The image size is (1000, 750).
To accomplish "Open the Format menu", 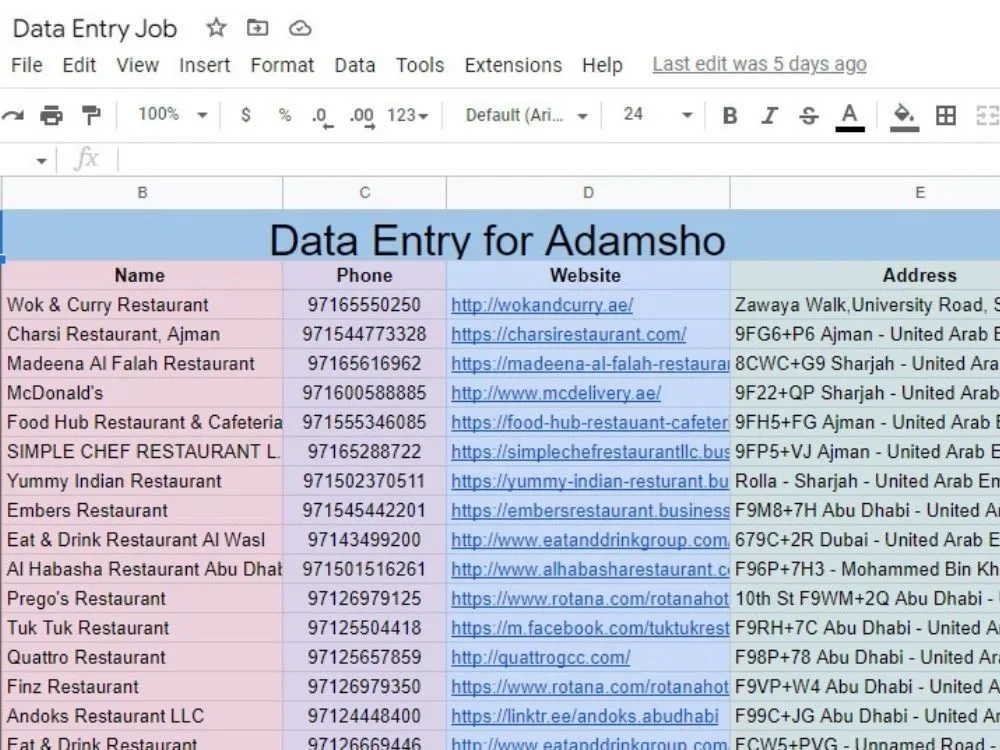I will coord(282,65).
